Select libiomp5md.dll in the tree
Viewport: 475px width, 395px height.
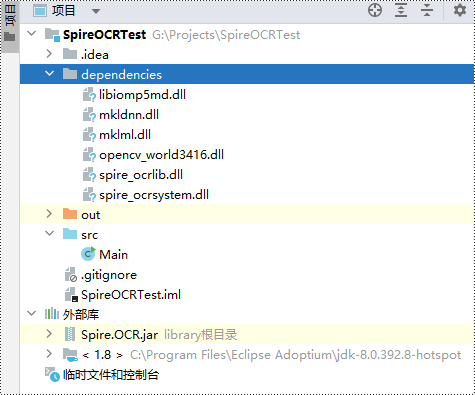[142, 95]
